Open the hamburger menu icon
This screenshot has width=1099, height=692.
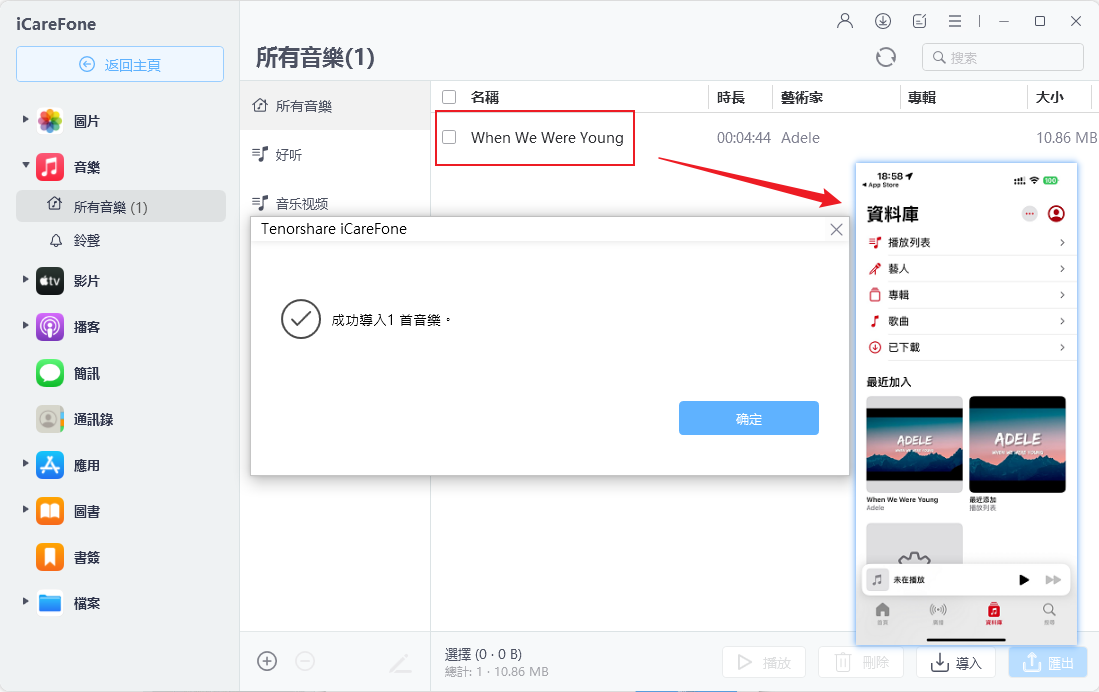955,22
